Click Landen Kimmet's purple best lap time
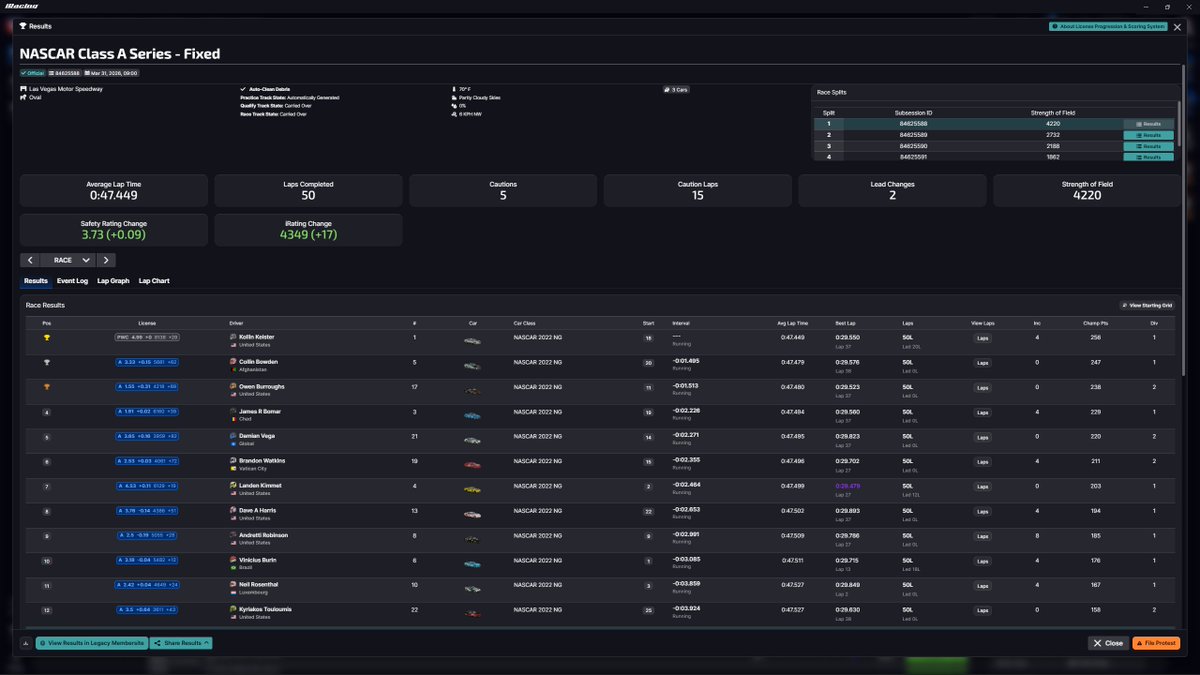Screen dimensions: 1200x675 (x=847, y=486)
